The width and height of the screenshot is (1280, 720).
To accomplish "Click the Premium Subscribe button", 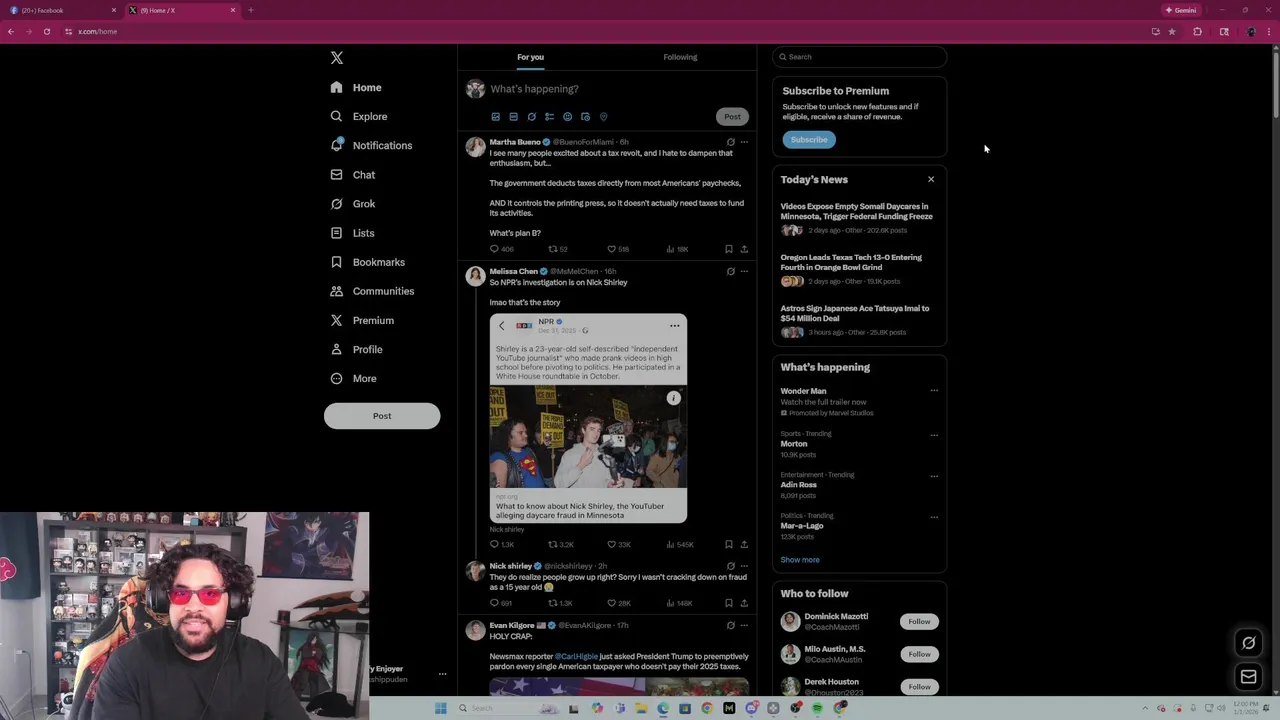I will tap(809, 140).
